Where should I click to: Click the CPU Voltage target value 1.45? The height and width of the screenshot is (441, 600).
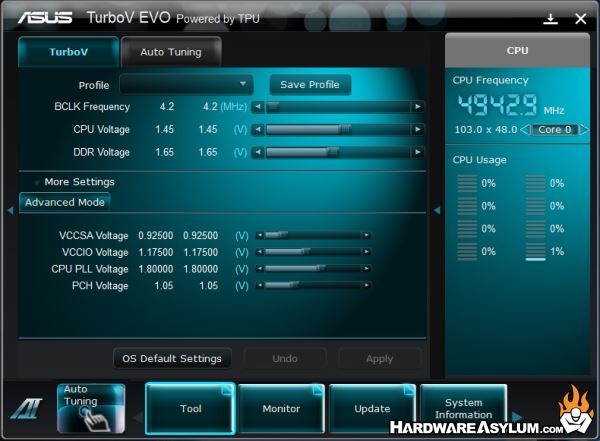208,129
